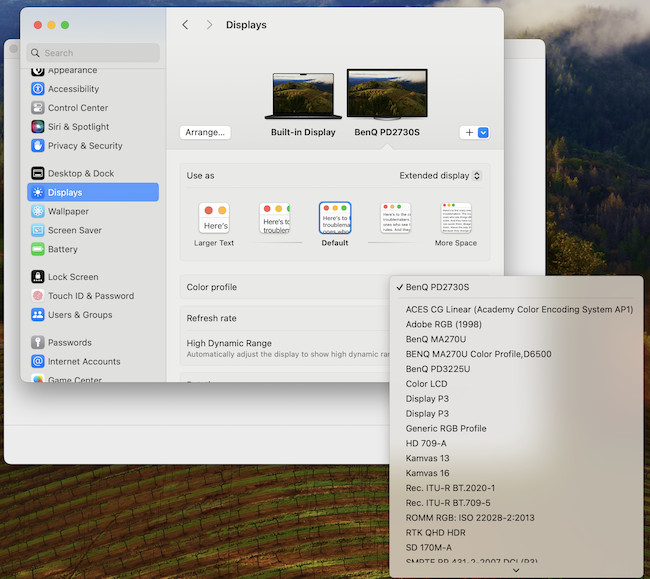Click the Lock Screen icon
The height and width of the screenshot is (579, 650).
pyautogui.click(x=38, y=277)
